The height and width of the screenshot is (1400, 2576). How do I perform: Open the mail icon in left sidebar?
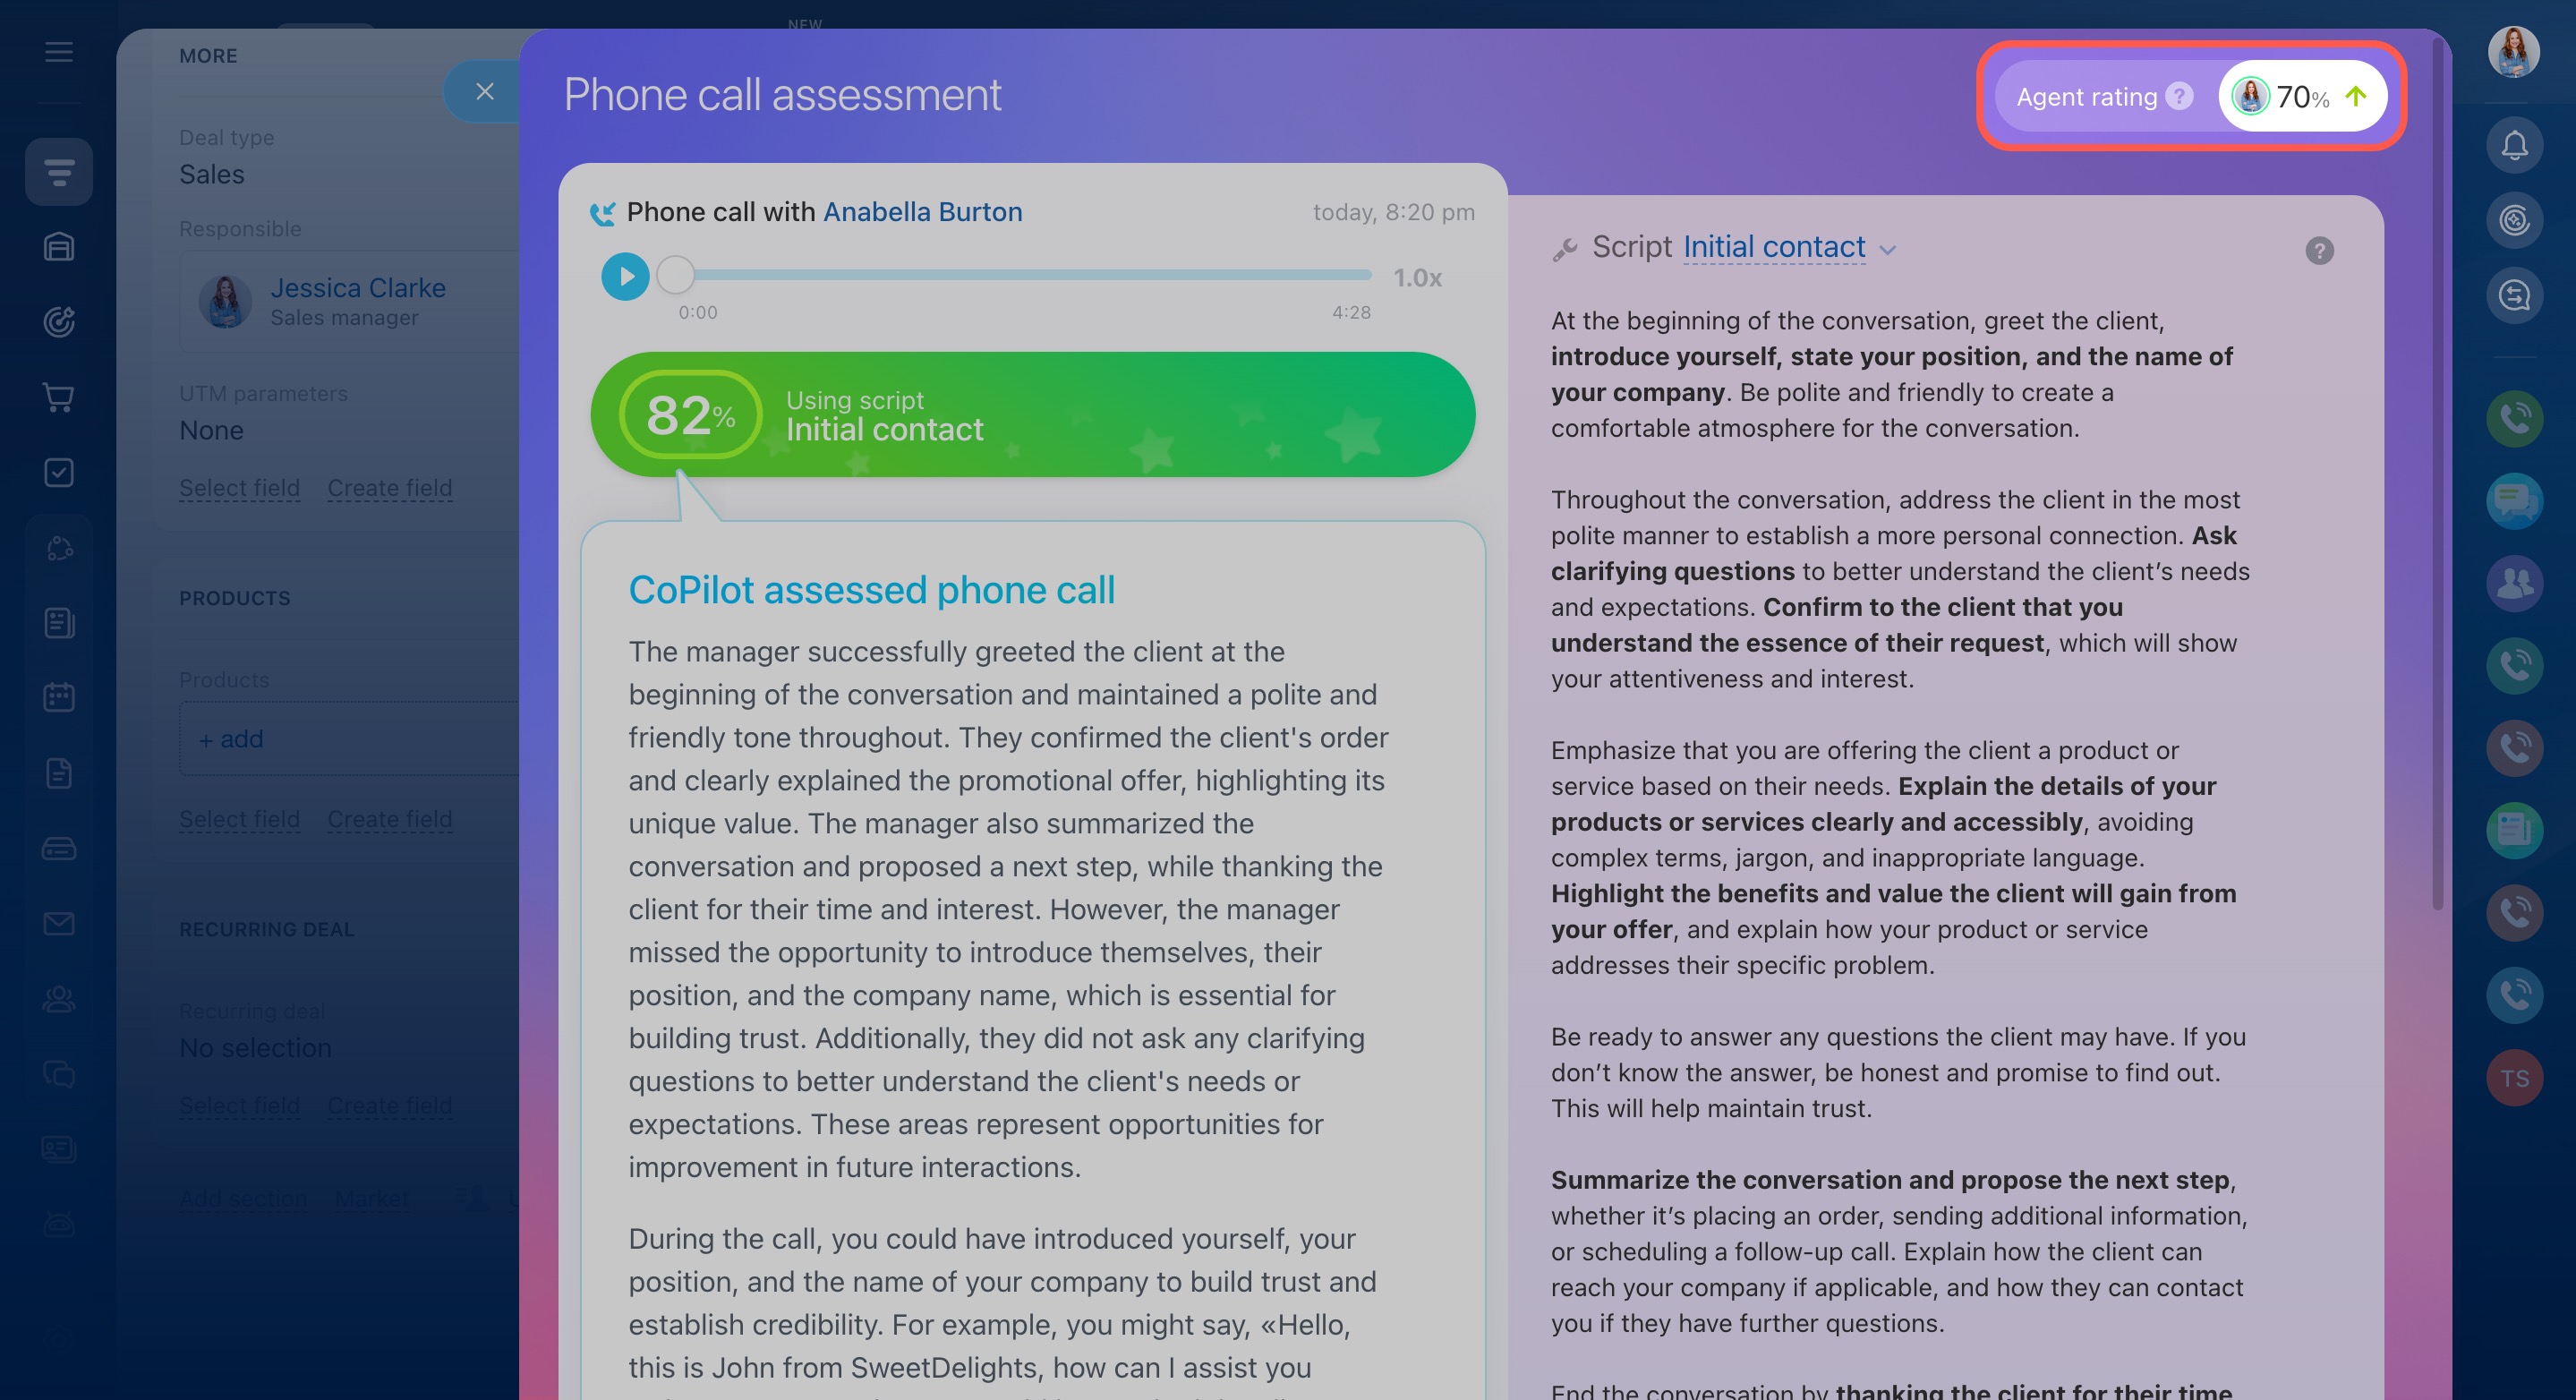coord(59,923)
